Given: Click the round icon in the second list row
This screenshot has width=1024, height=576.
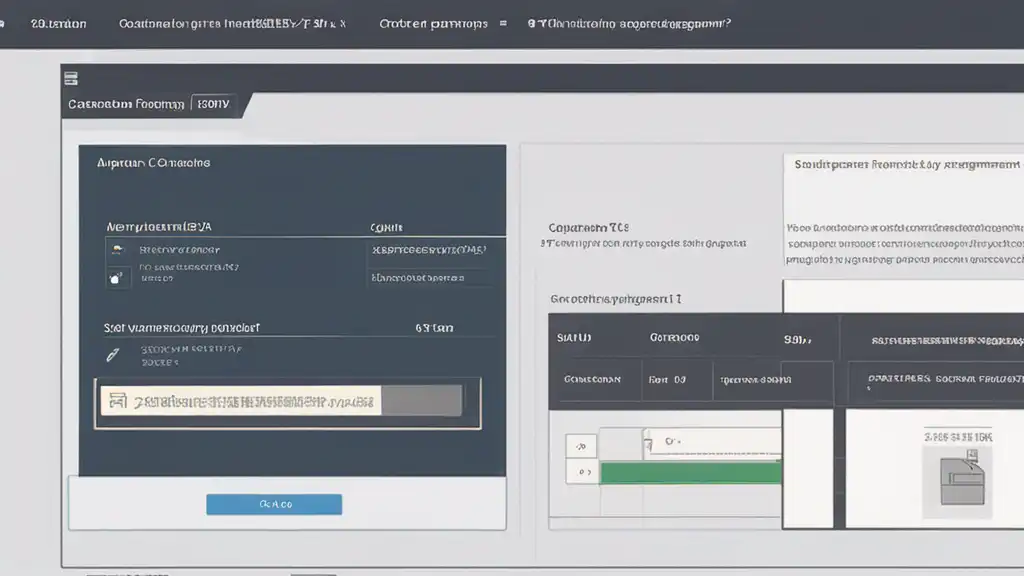Looking at the screenshot, I should (116, 278).
